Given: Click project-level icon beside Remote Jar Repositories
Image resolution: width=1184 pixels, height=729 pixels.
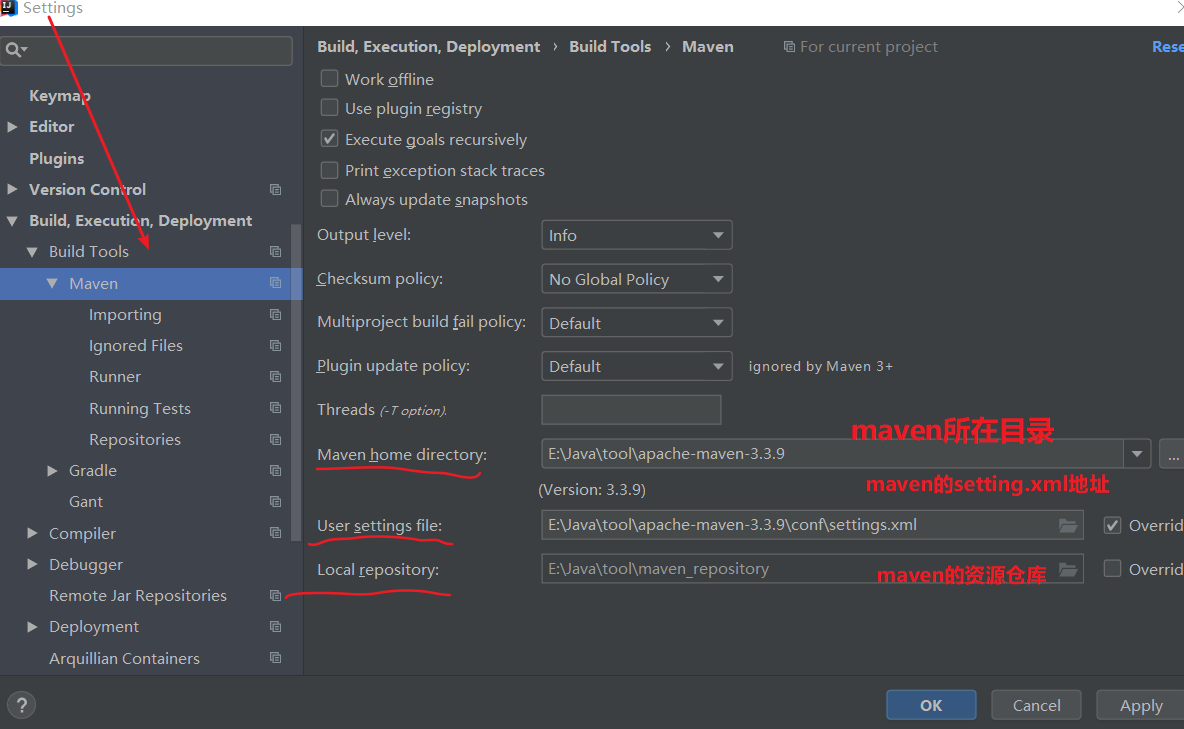Looking at the screenshot, I should click(x=276, y=596).
